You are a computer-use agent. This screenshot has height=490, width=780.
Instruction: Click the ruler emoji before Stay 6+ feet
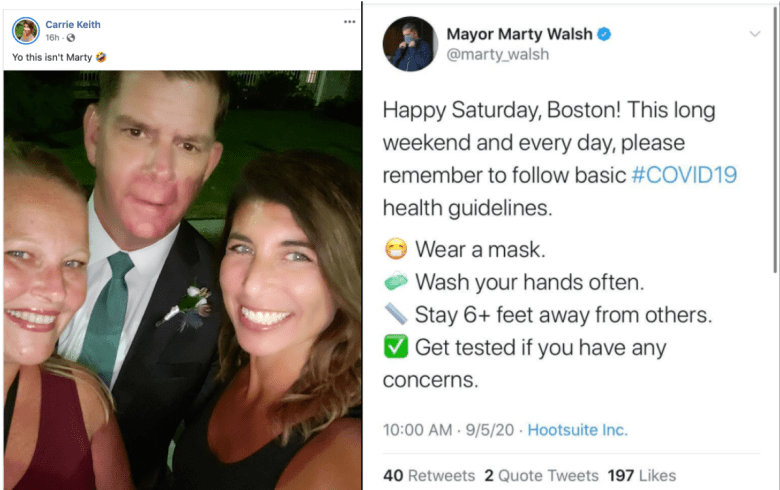396,314
